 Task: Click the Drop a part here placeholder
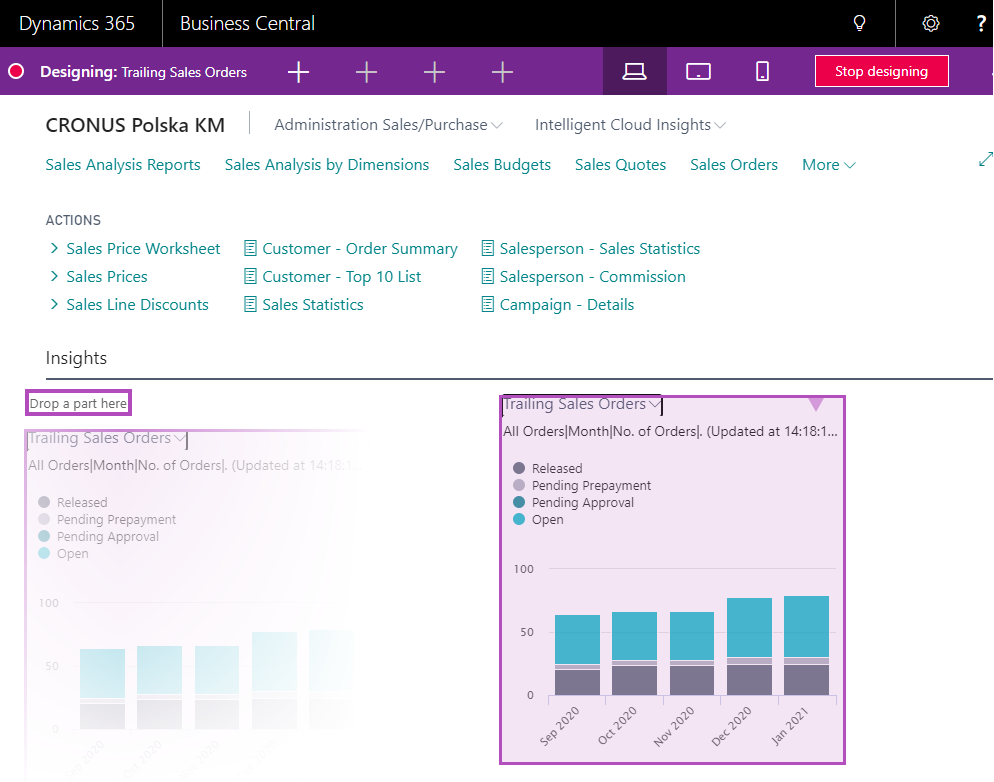(78, 403)
